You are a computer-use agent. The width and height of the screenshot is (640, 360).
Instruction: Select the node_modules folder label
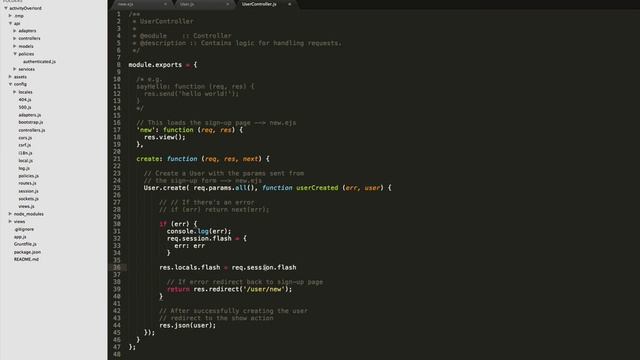(29, 214)
